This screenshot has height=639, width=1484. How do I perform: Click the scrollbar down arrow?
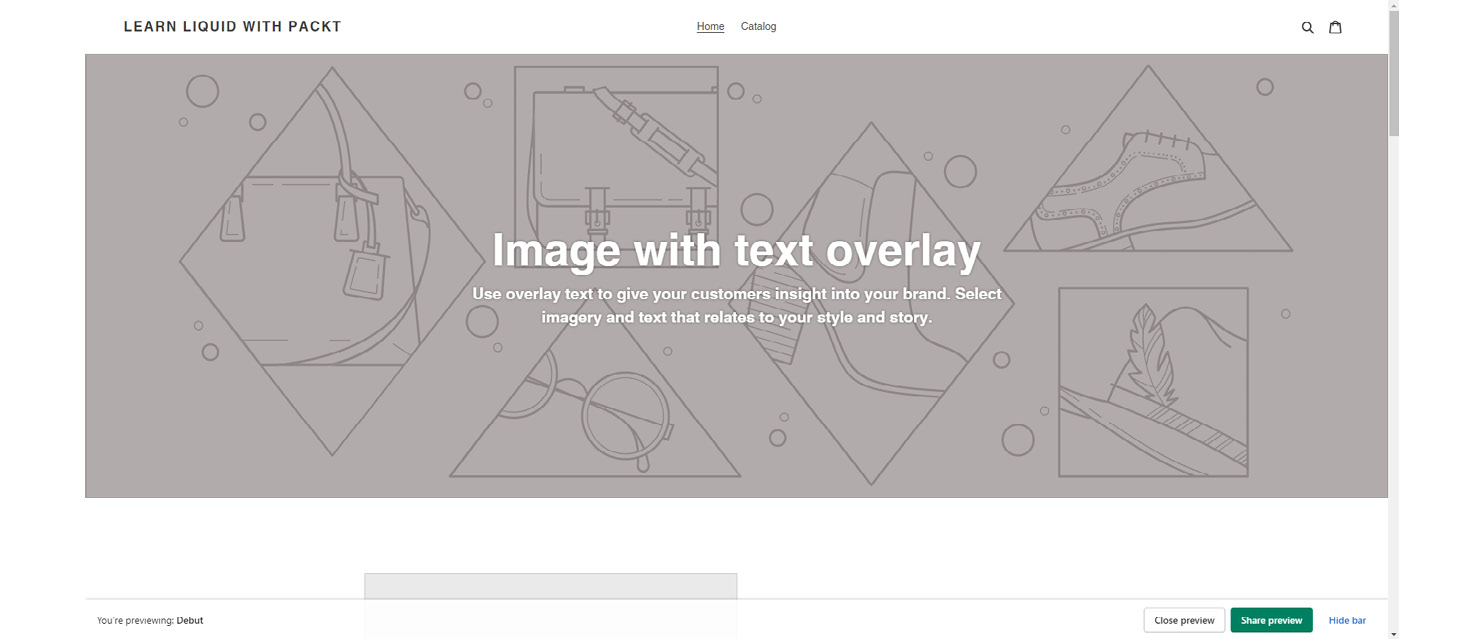click(1394, 634)
